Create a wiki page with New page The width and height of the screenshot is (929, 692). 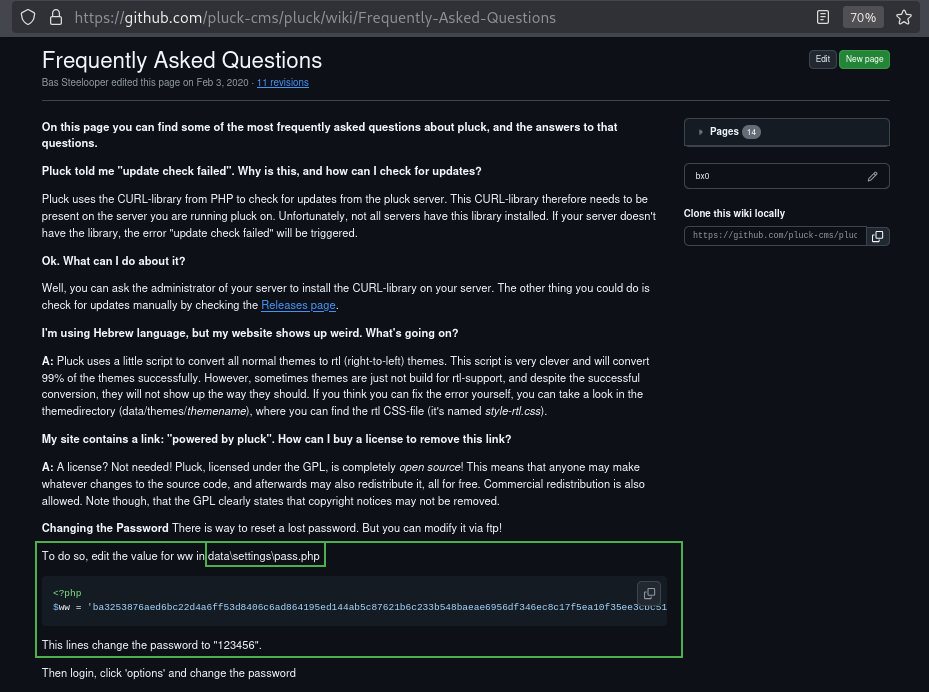pyautogui.click(x=864, y=59)
